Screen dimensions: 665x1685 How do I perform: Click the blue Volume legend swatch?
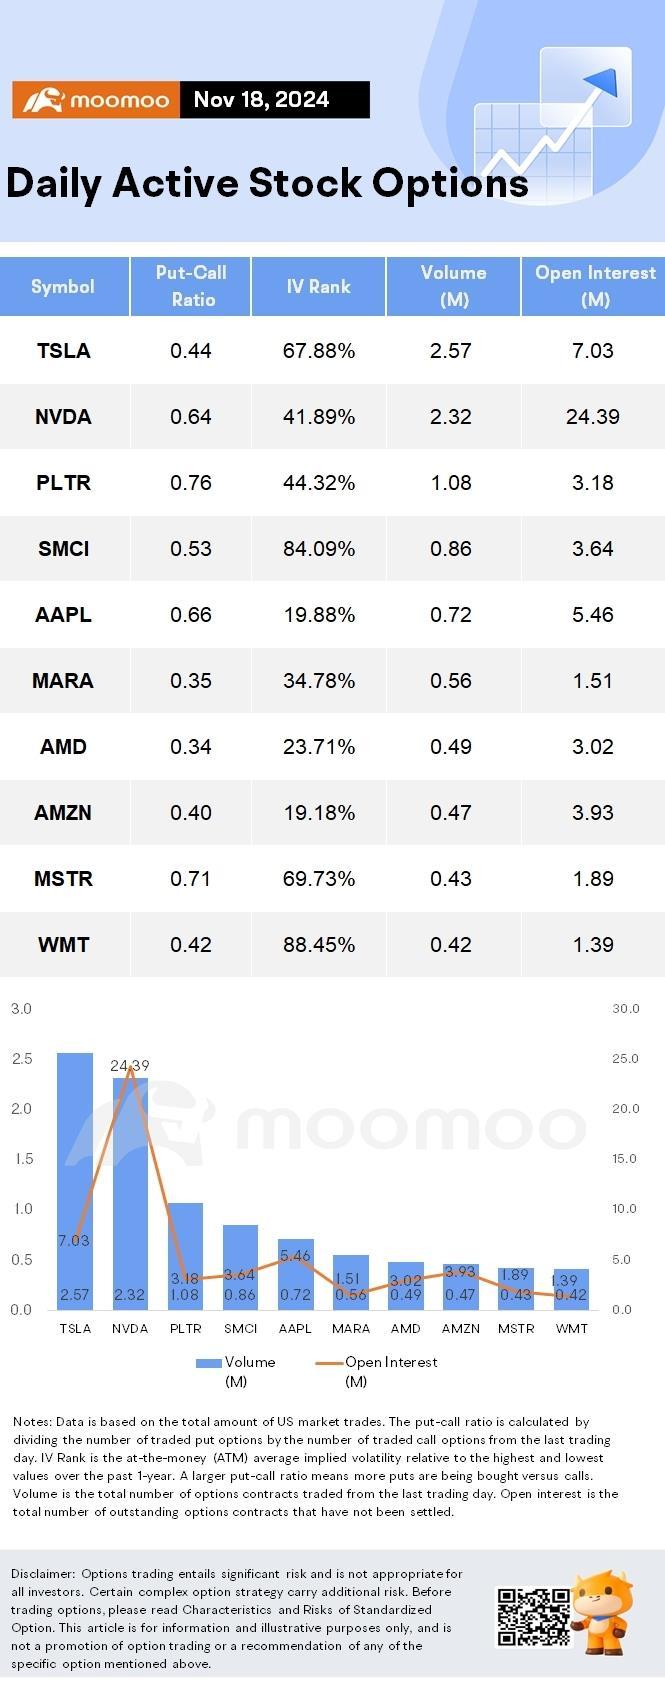(x=208, y=1362)
